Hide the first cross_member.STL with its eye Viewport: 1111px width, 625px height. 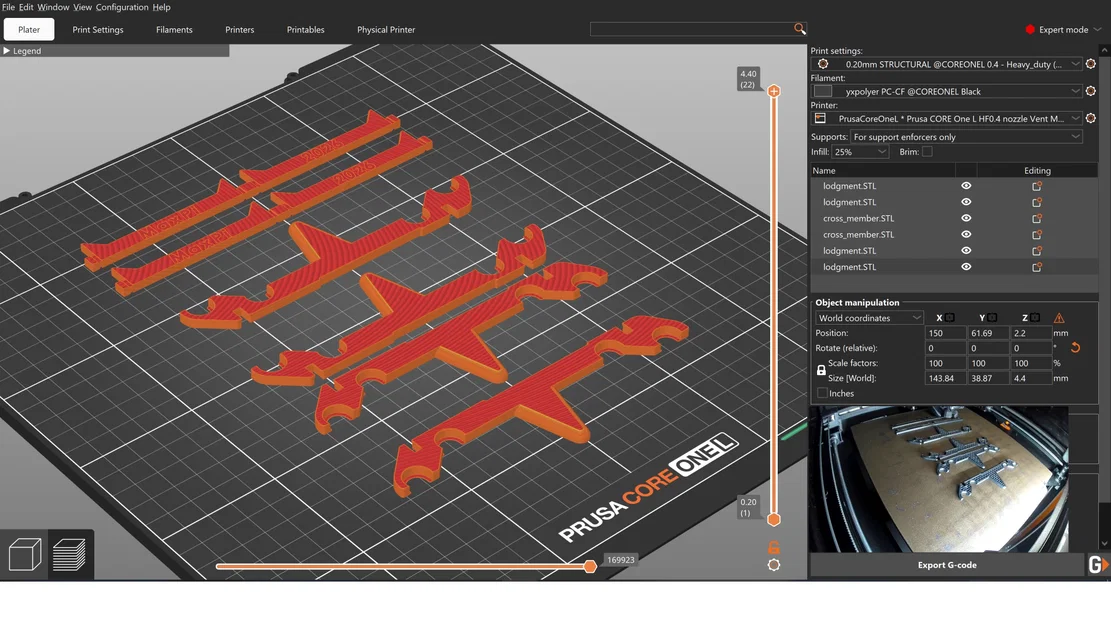click(966, 218)
